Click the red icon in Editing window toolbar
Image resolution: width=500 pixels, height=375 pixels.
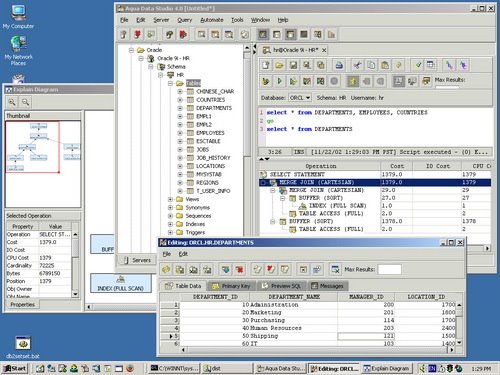coord(239,269)
